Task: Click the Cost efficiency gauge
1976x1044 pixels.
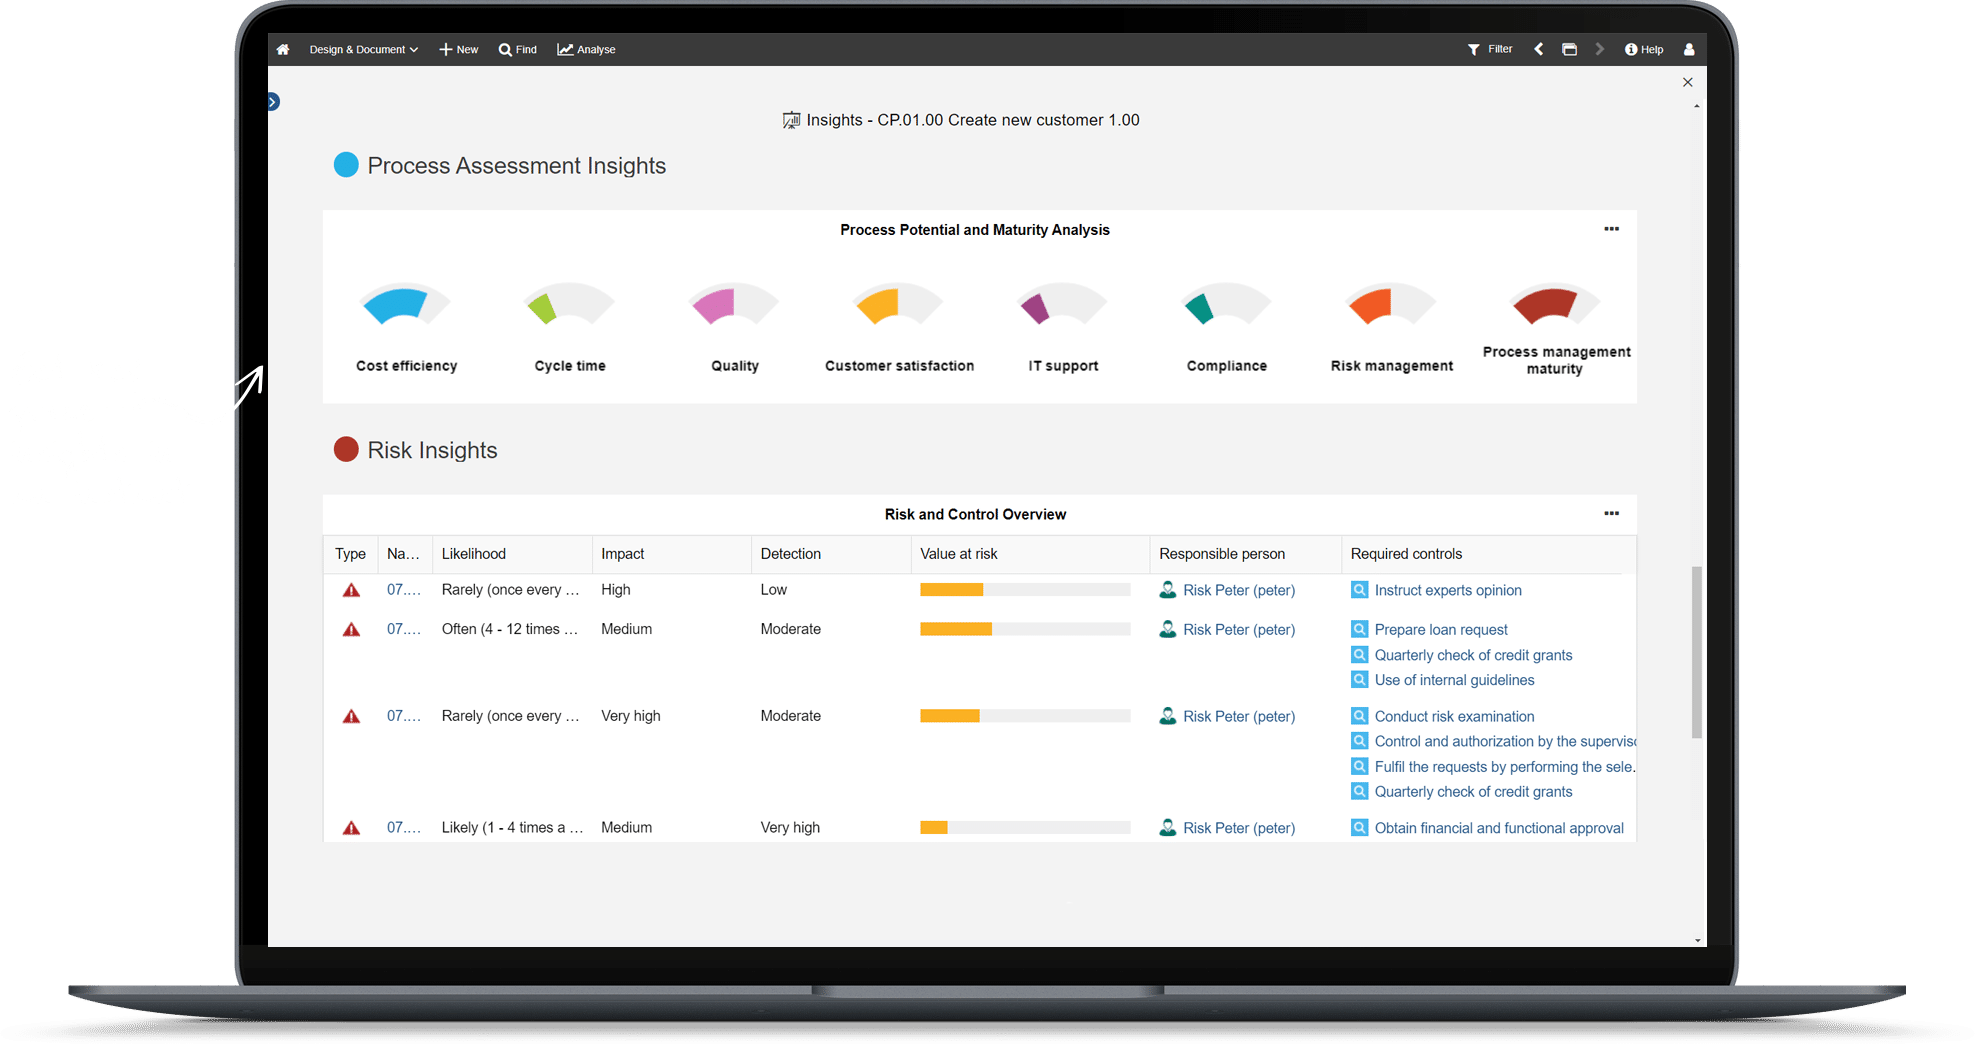Action: pyautogui.click(x=405, y=305)
